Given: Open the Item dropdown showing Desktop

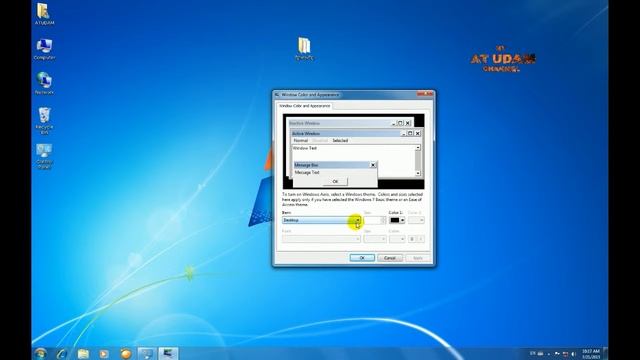Looking at the screenshot, I should coord(322,220).
